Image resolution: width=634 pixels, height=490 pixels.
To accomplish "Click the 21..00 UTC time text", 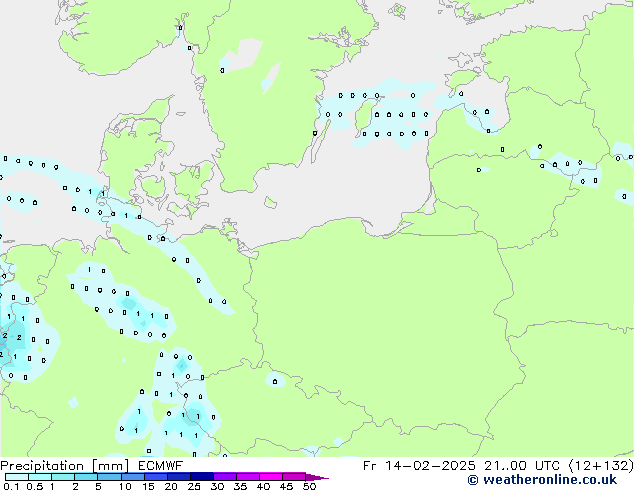I will [522, 466].
